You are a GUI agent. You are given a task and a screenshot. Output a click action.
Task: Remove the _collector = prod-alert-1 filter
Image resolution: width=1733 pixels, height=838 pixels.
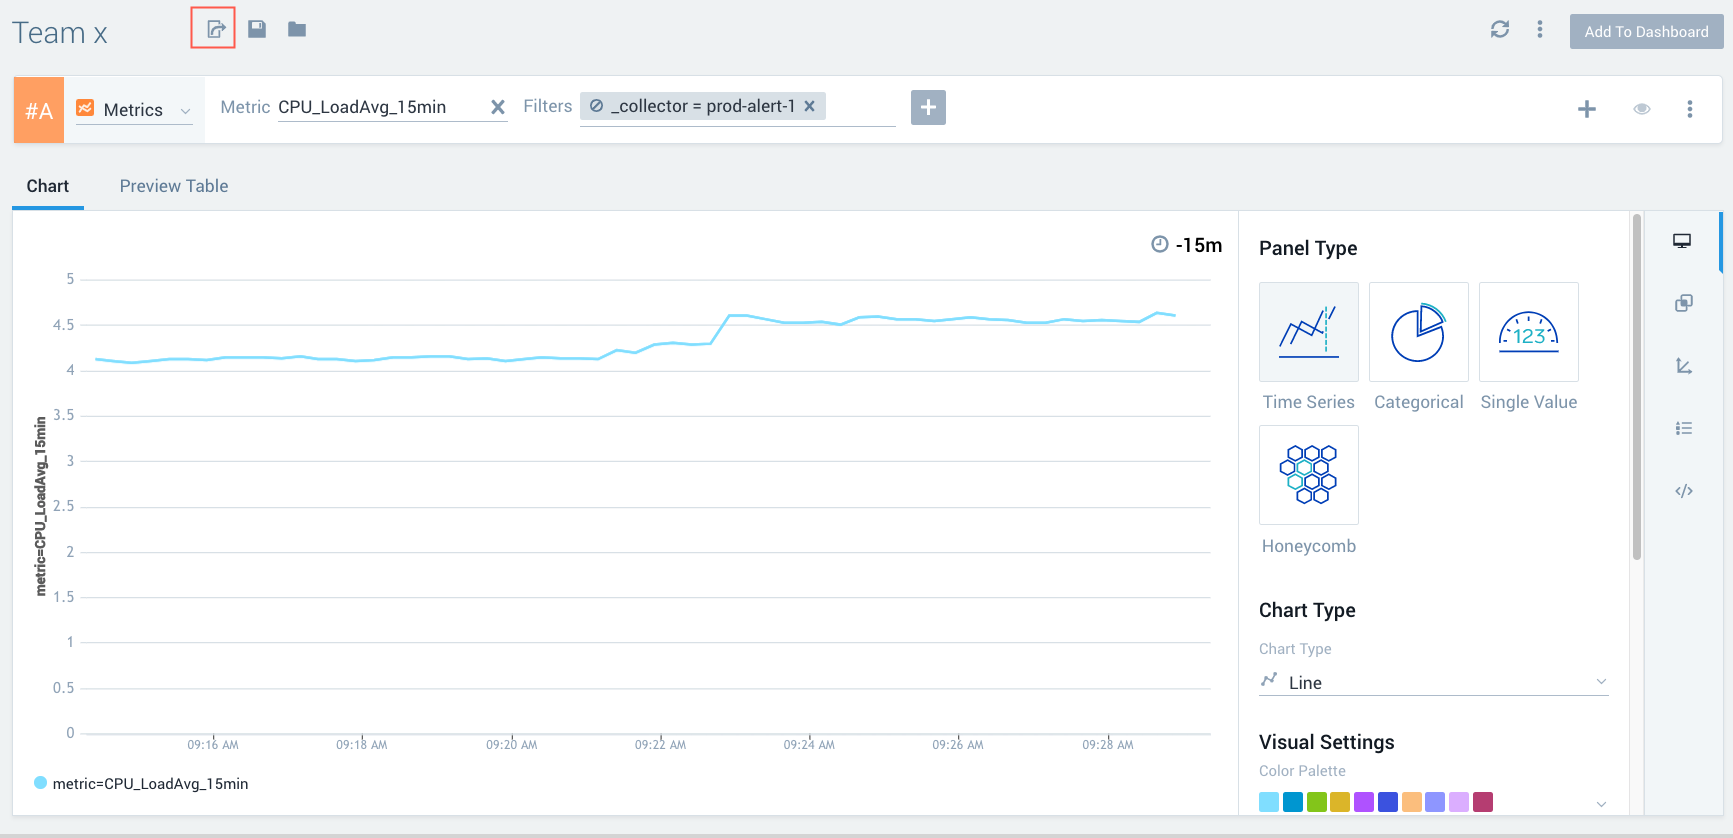pos(810,106)
